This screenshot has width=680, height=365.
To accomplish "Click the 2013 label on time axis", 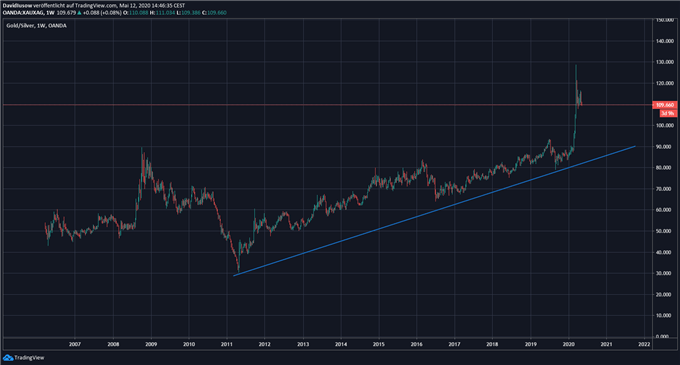I will click(303, 344).
